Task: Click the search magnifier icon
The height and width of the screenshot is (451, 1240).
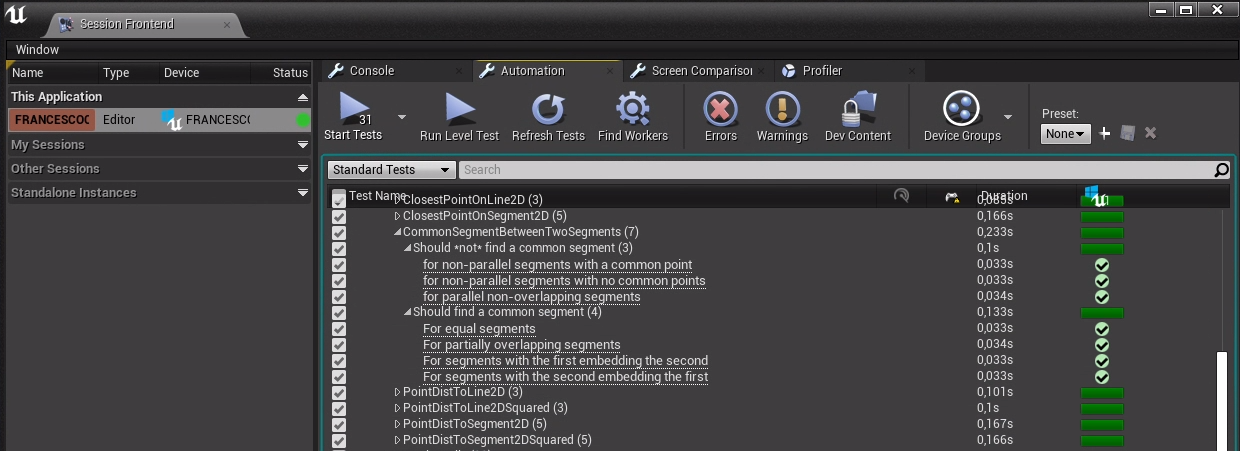Action: tap(1221, 170)
